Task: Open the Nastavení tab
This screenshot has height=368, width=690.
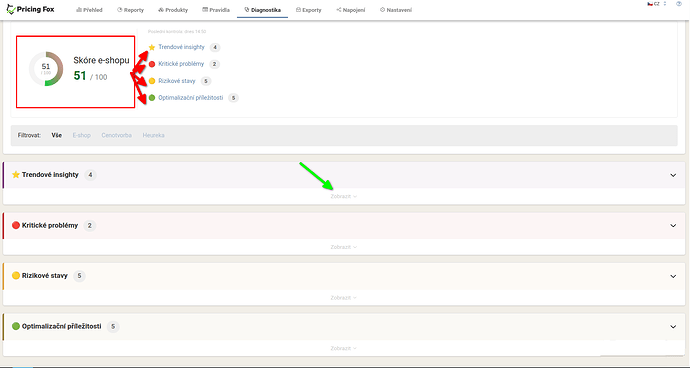Action: click(396, 10)
